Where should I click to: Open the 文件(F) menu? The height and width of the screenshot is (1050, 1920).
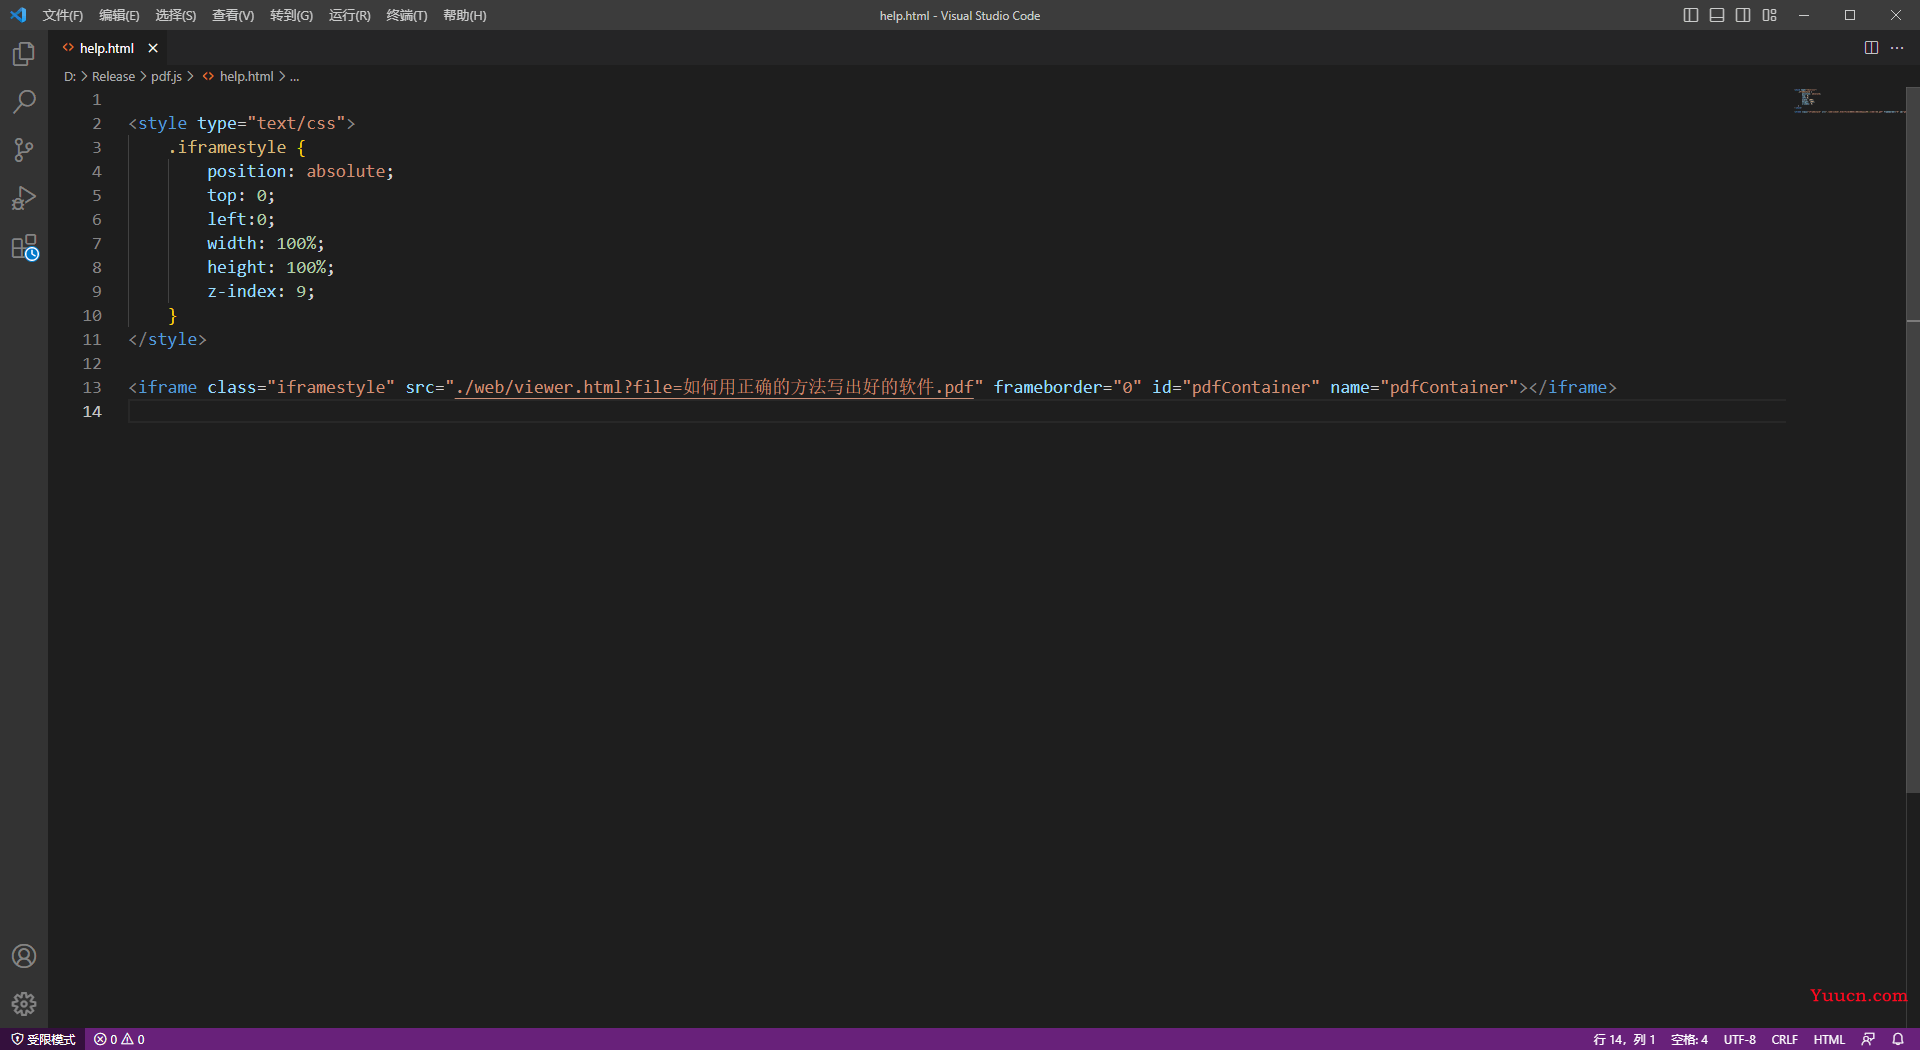pos(62,15)
